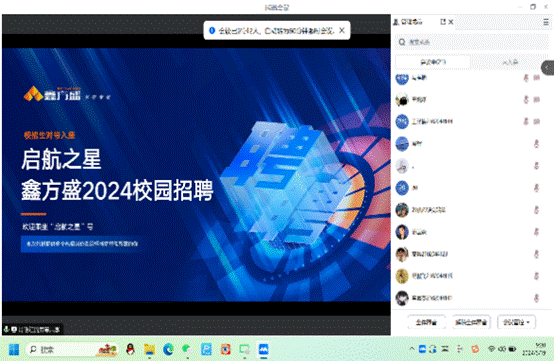Click the member search field
The image size is (554, 361).
click(472, 42)
